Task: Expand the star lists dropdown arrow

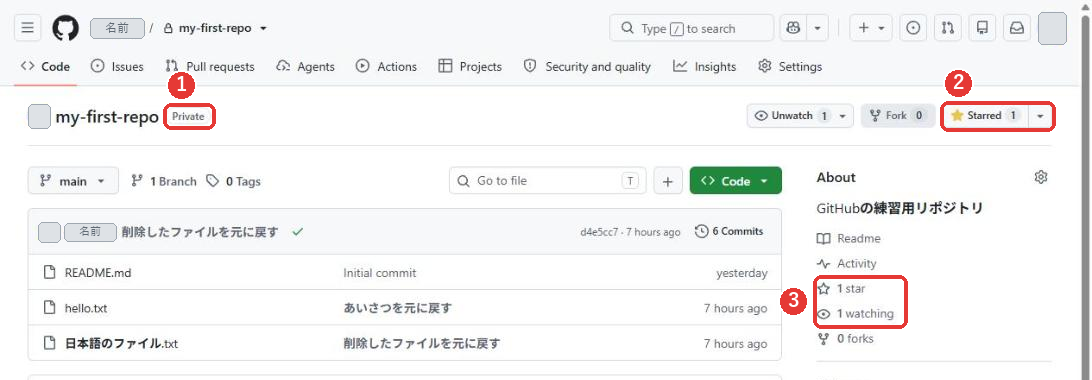Action: click(x=1040, y=116)
